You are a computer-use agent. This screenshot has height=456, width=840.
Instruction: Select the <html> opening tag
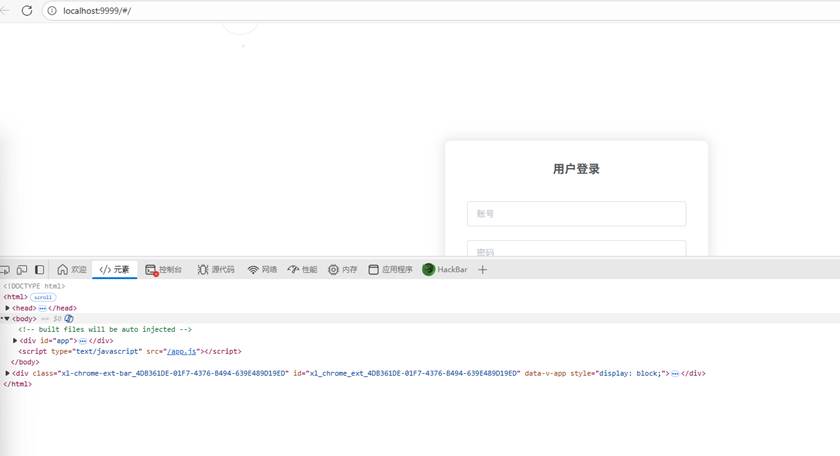[16, 297]
